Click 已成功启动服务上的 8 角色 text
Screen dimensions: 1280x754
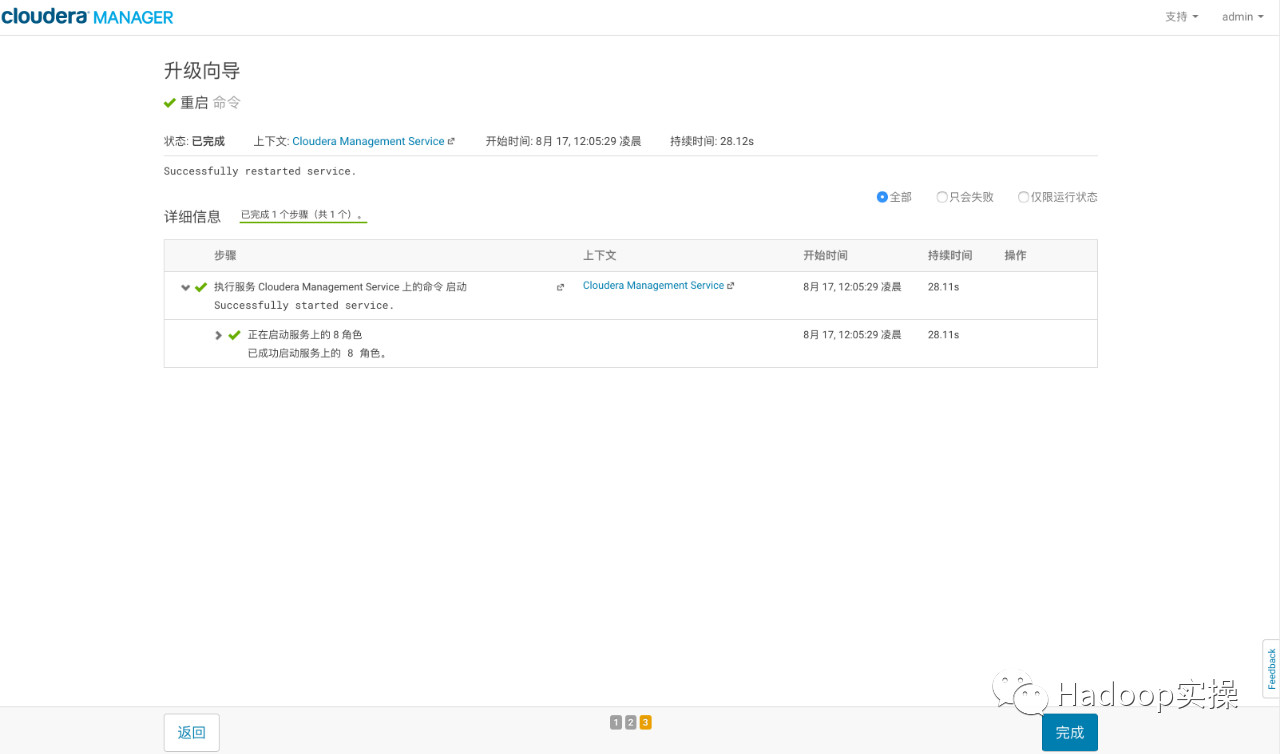318,353
